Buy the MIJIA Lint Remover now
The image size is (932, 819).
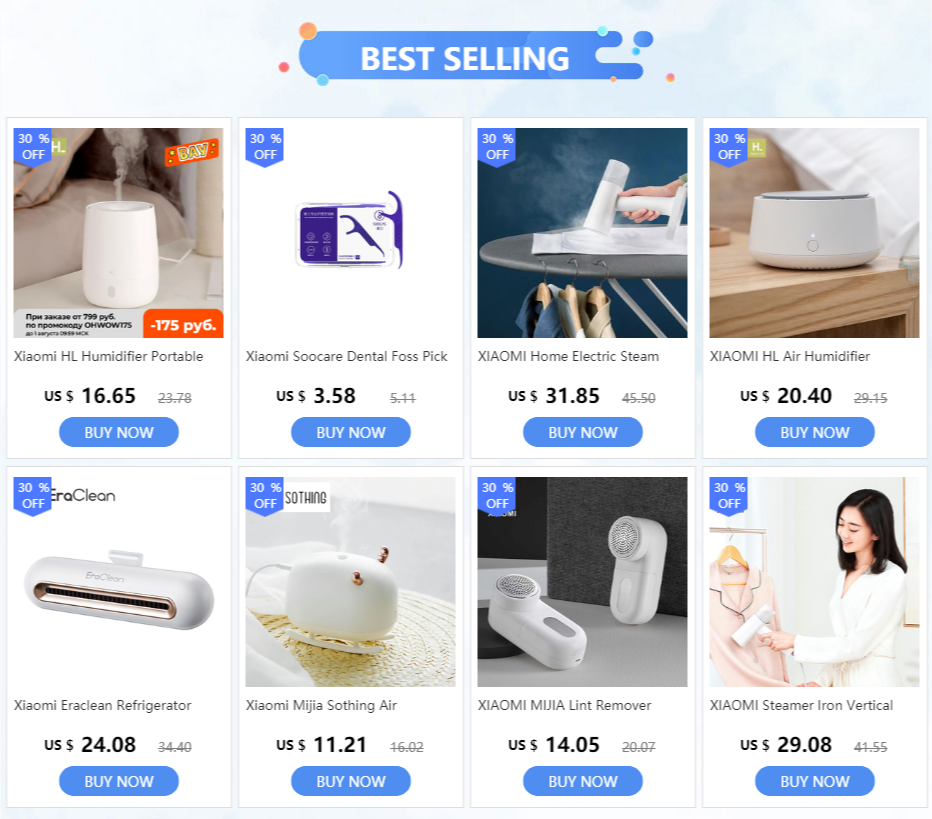(x=582, y=781)
